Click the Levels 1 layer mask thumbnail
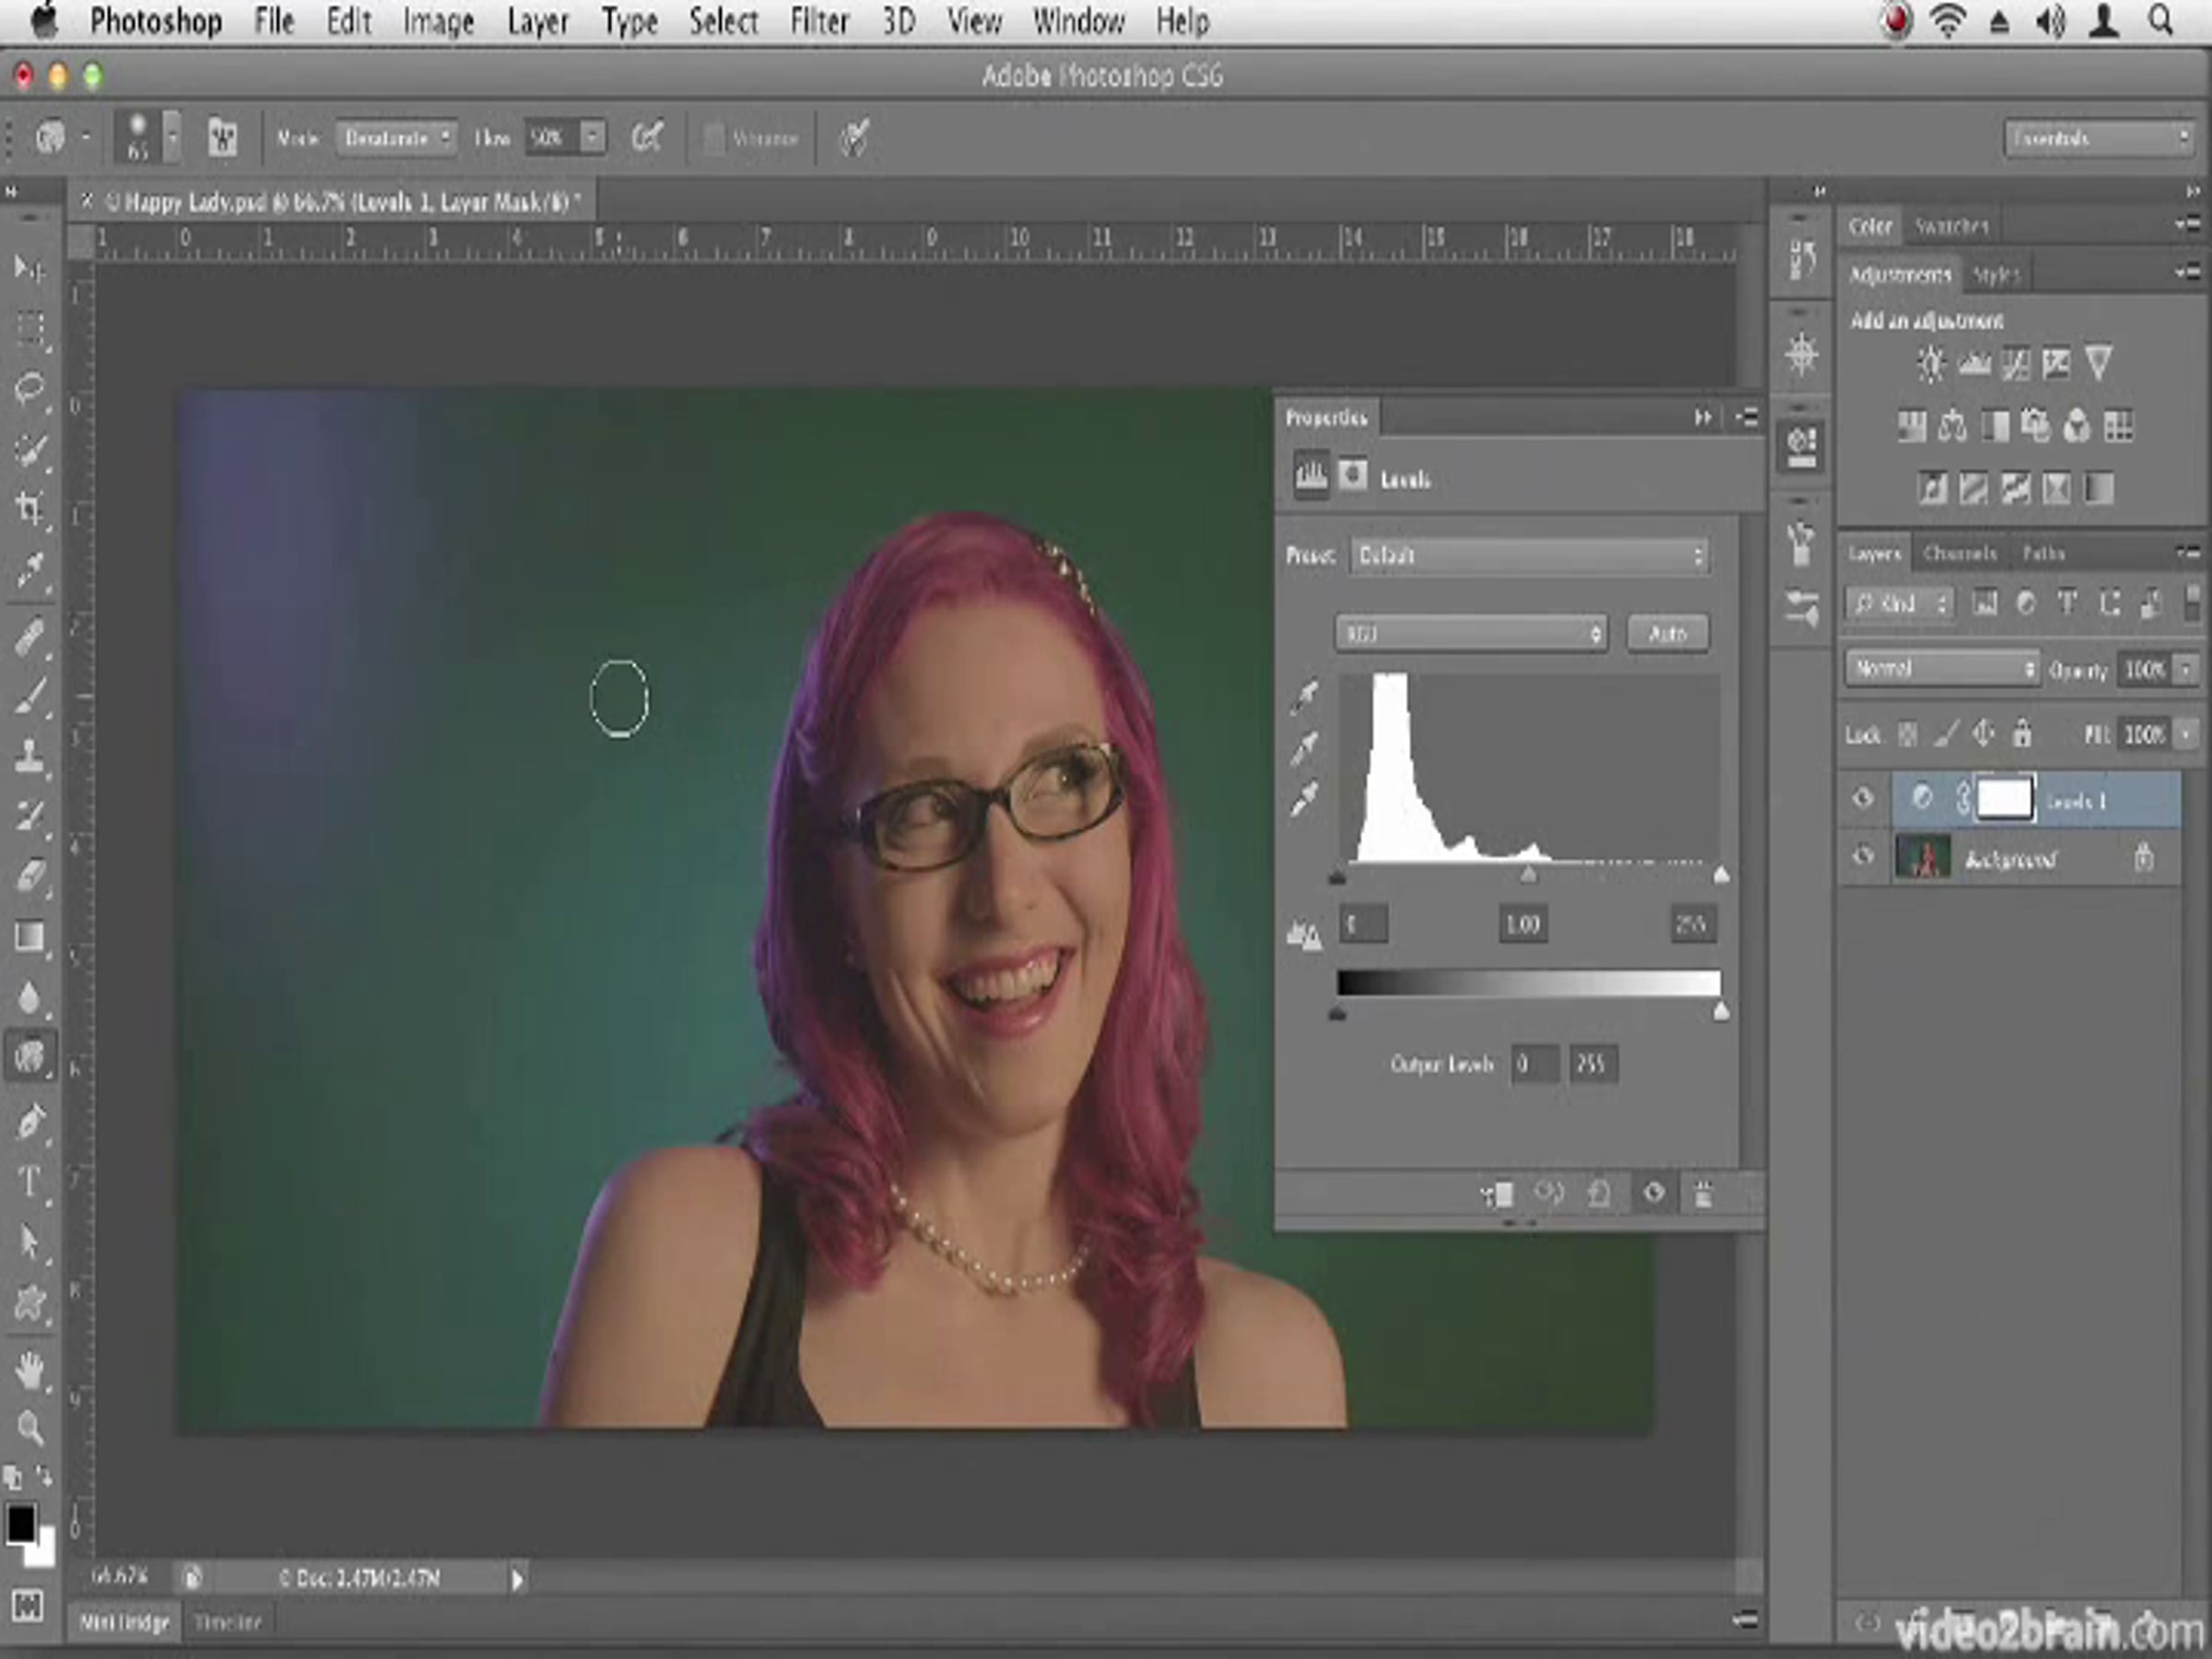 coord(2005,798)
